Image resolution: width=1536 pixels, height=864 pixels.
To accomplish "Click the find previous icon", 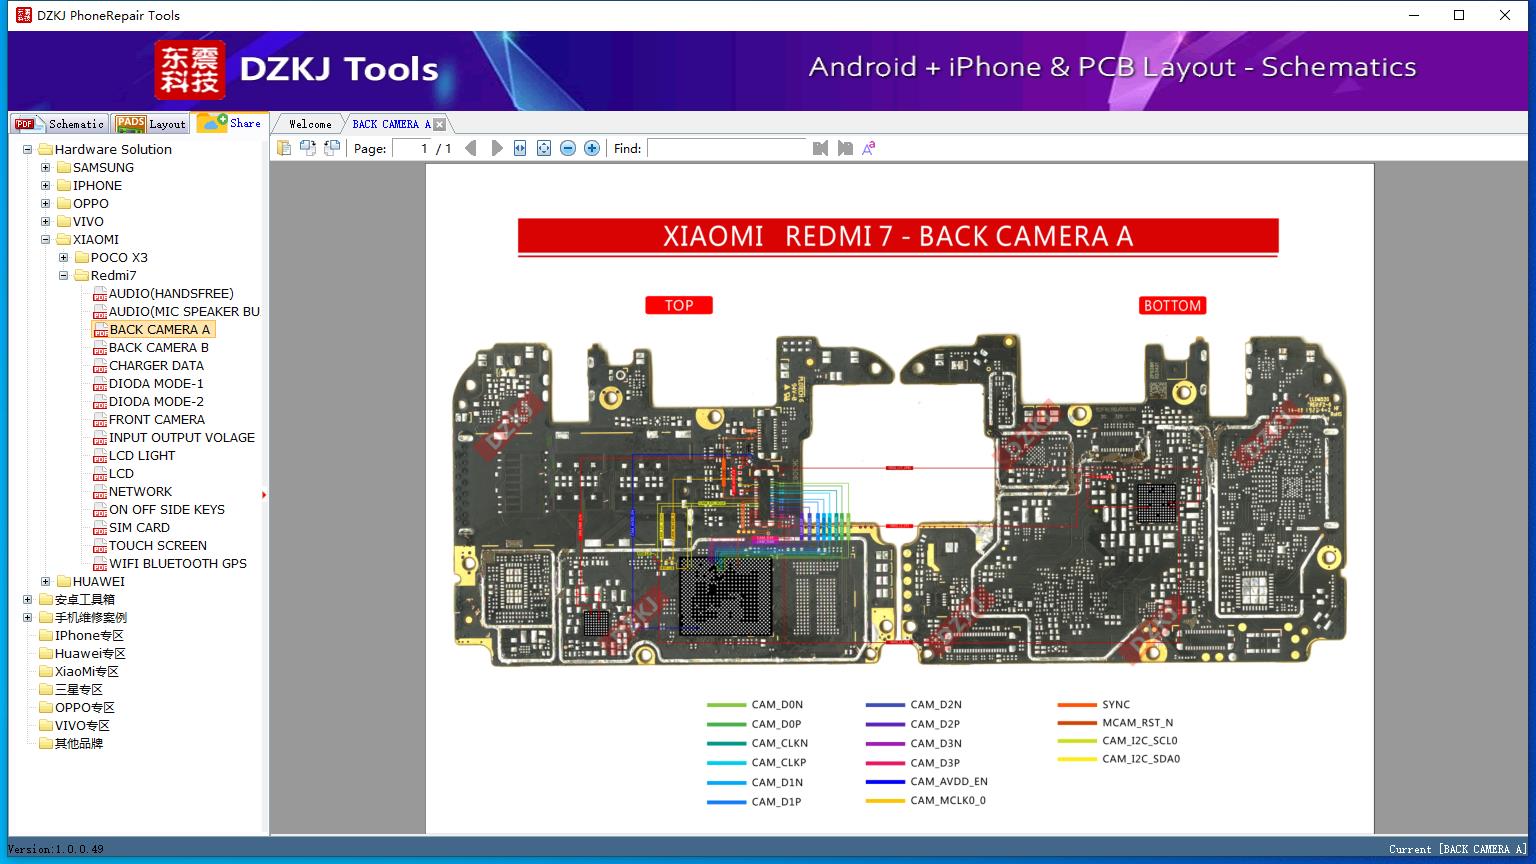I will coord(821,148).
